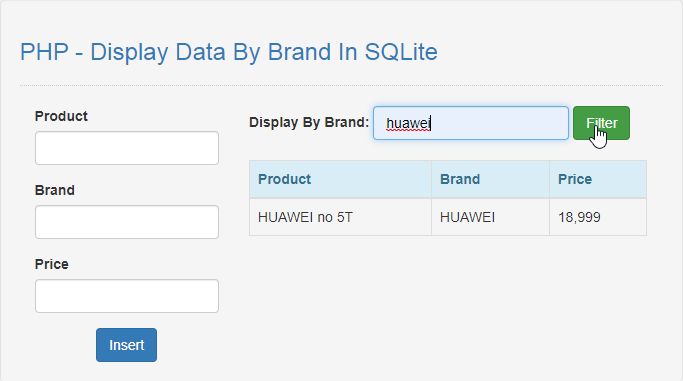The image size is (683, 381).
Task: Click the empty Price input field
Action: tap(127, 296)
